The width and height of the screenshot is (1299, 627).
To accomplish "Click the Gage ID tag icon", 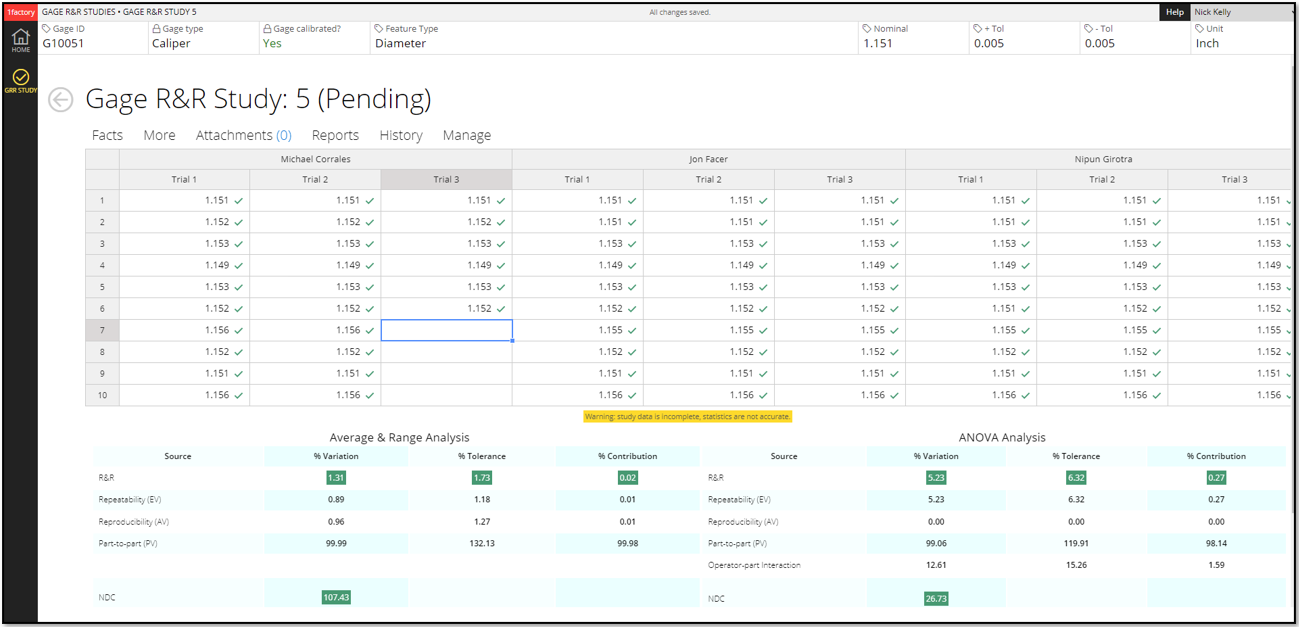I will coord(46,29).
